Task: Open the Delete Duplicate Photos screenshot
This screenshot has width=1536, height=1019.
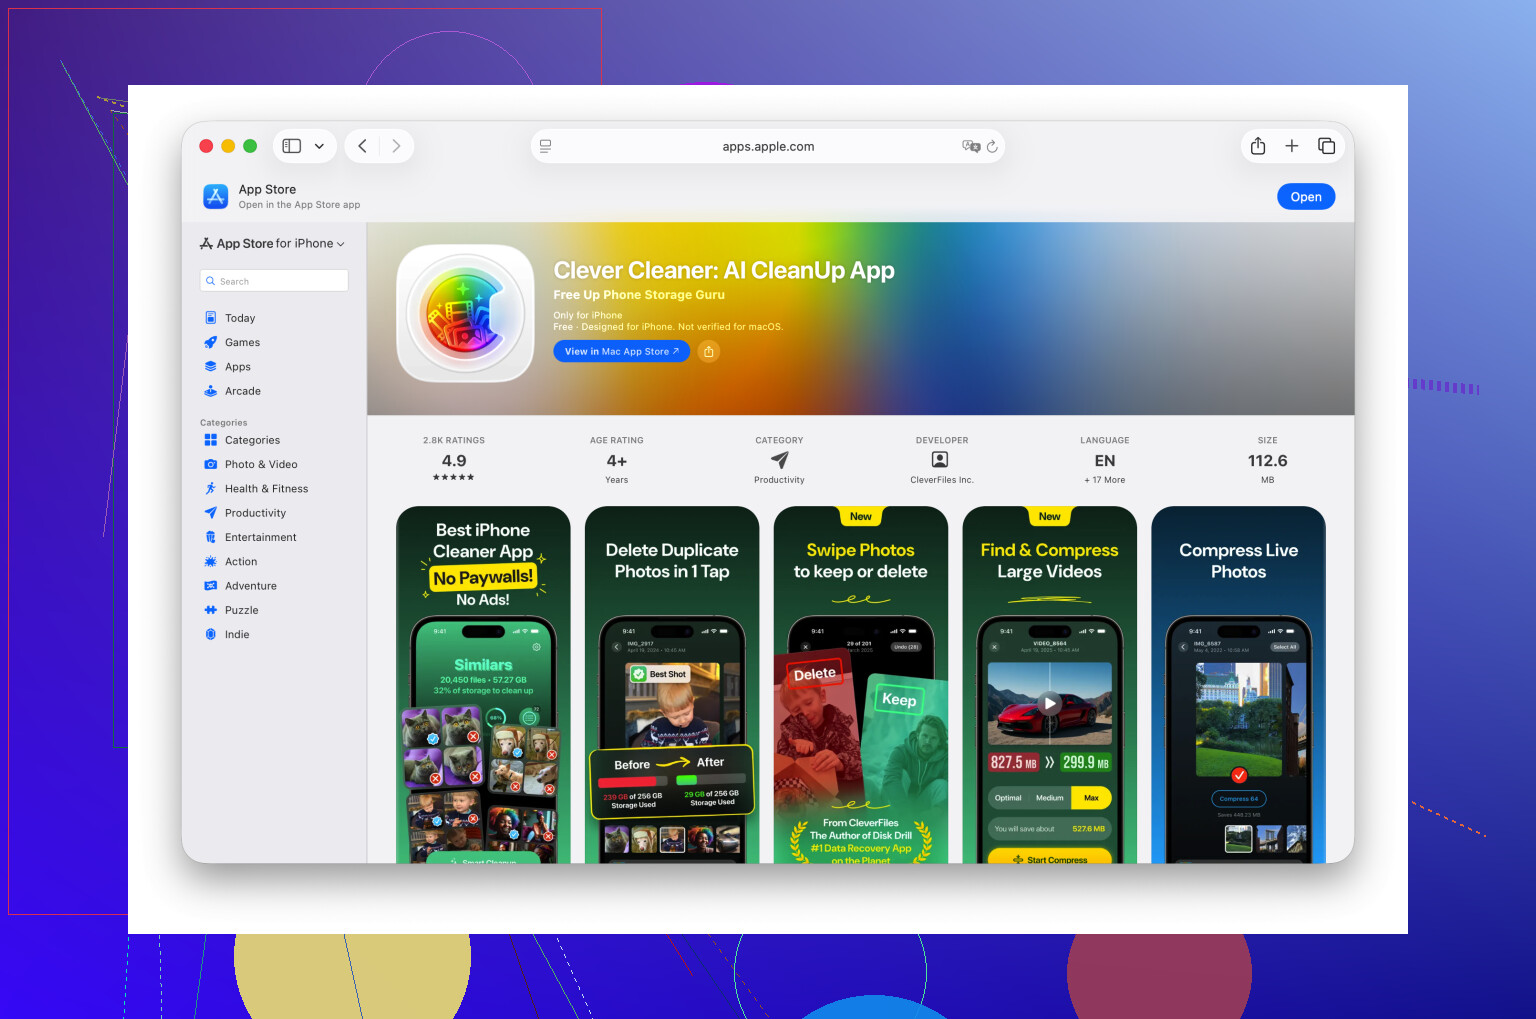Action: coord(672,685)
